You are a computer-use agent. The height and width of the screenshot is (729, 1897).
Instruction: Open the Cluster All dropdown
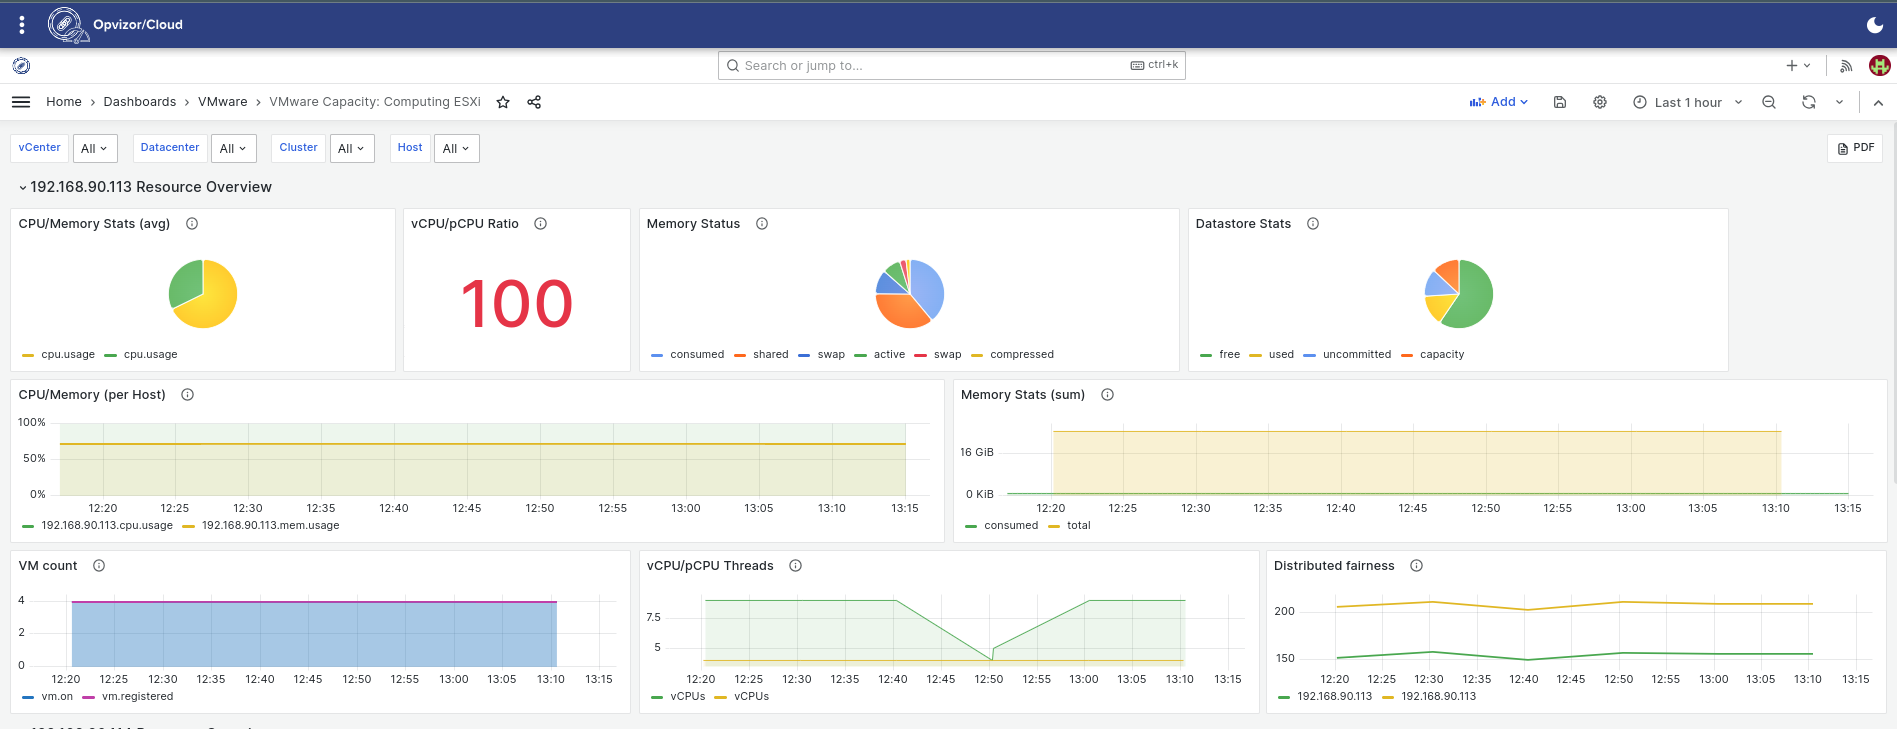(x=352, y=148)
